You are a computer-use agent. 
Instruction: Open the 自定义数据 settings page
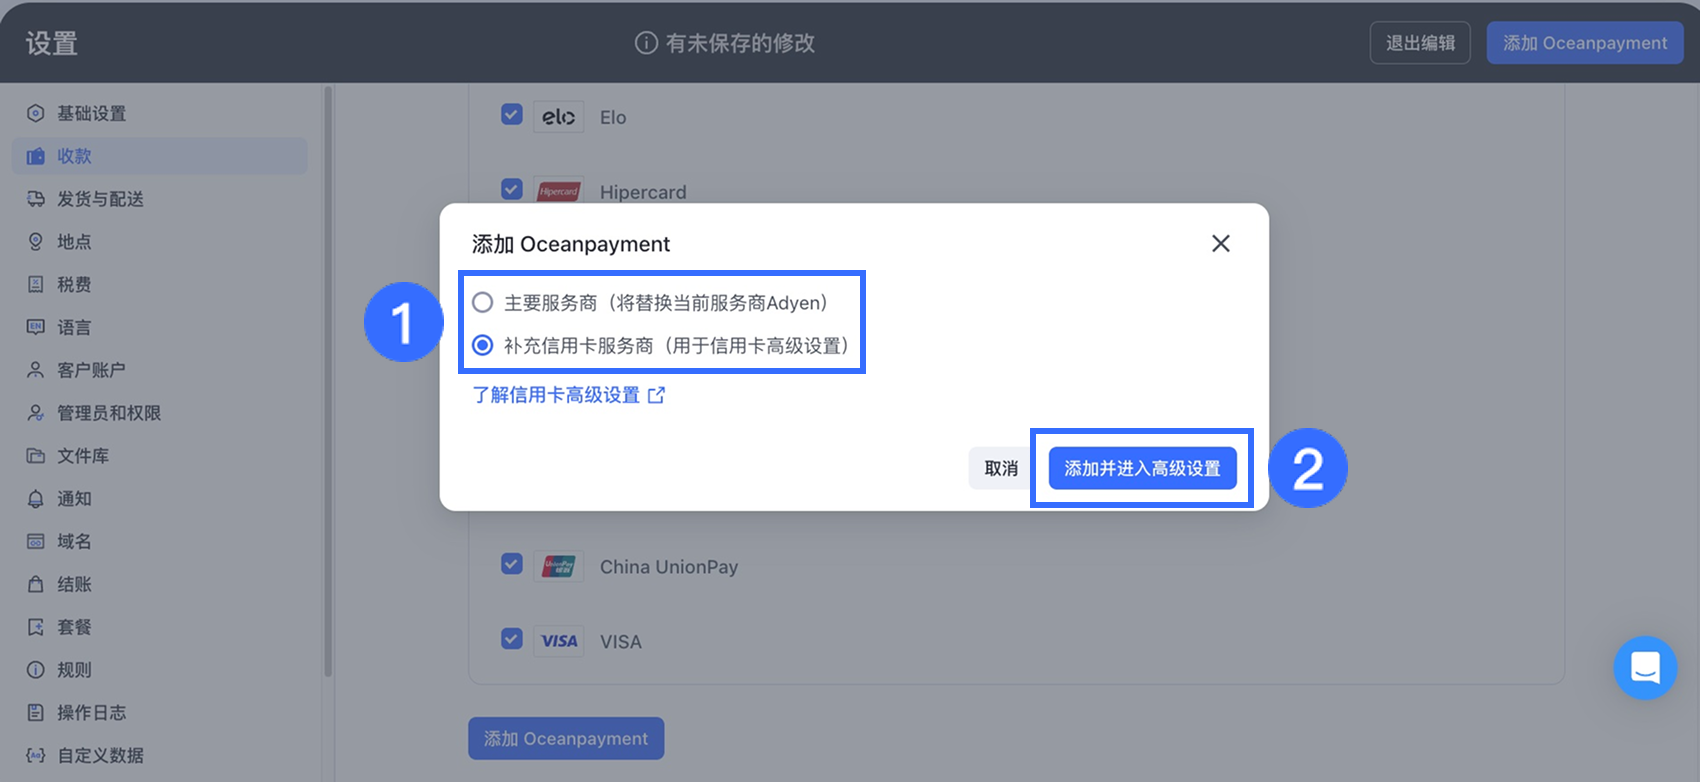(x=160, y=755)
